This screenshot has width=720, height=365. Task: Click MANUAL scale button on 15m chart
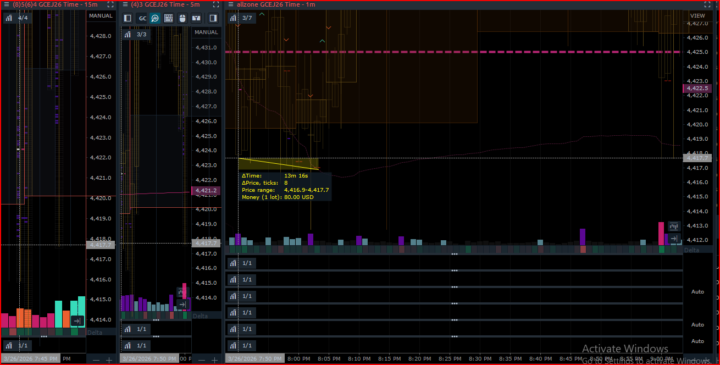tap(101, 16)
